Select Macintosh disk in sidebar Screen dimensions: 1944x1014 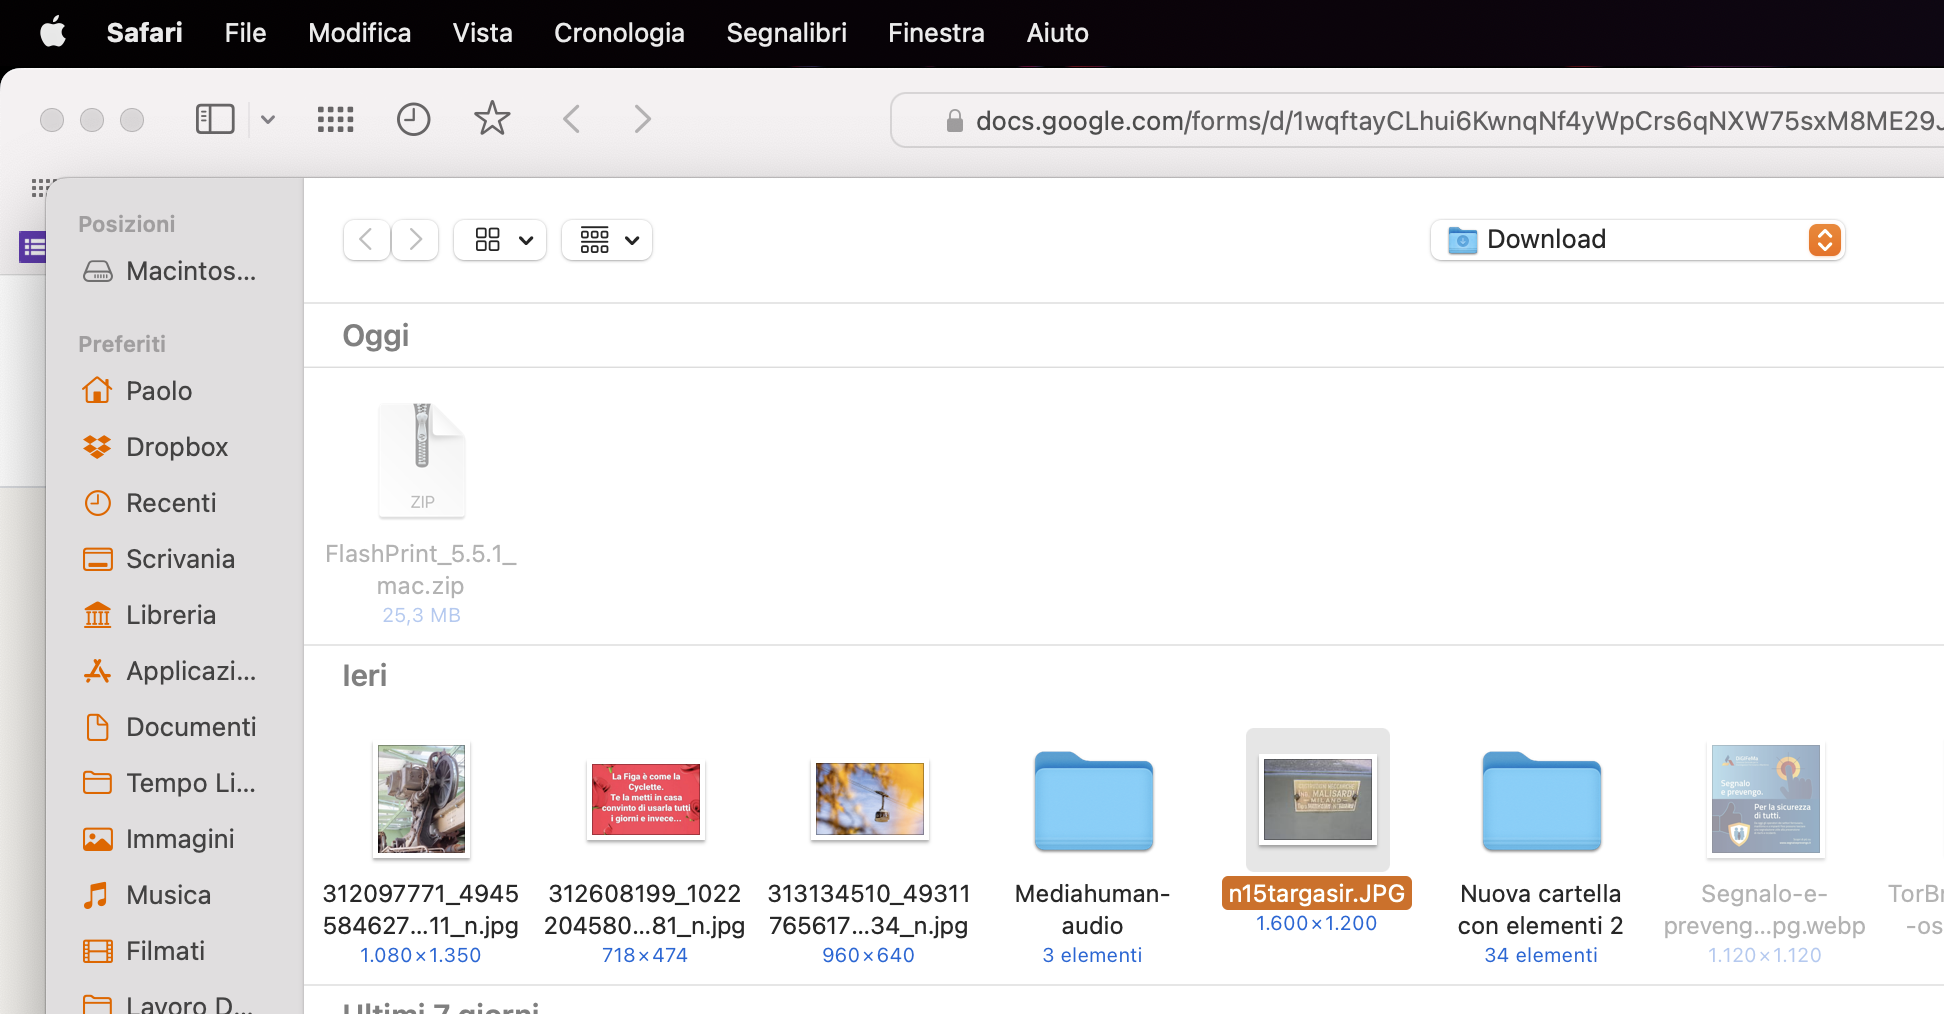pyautogui.click(x=170, y=271)
